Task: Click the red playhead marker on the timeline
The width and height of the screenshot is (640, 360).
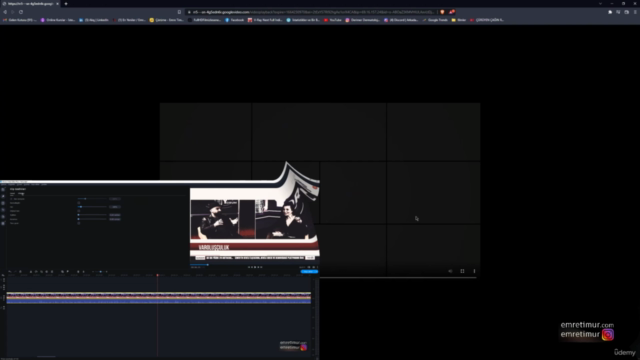Action: (158, 276)
